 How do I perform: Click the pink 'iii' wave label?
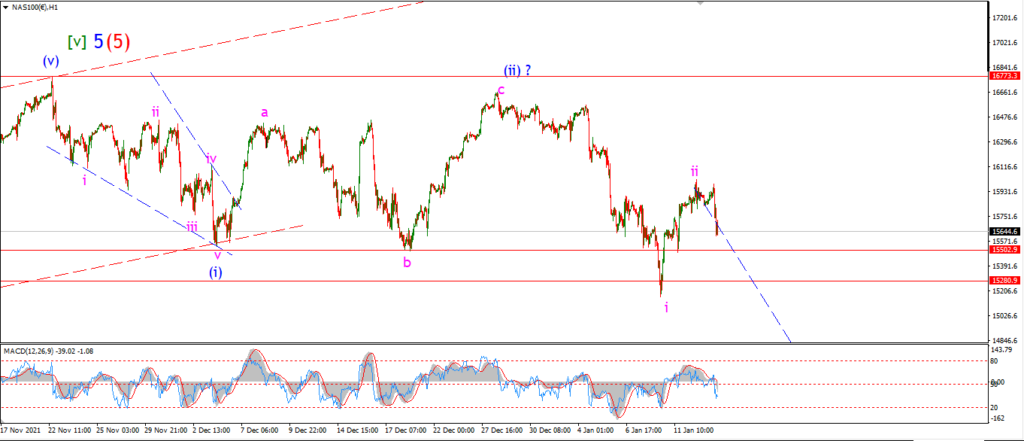[x=192, y=227]
